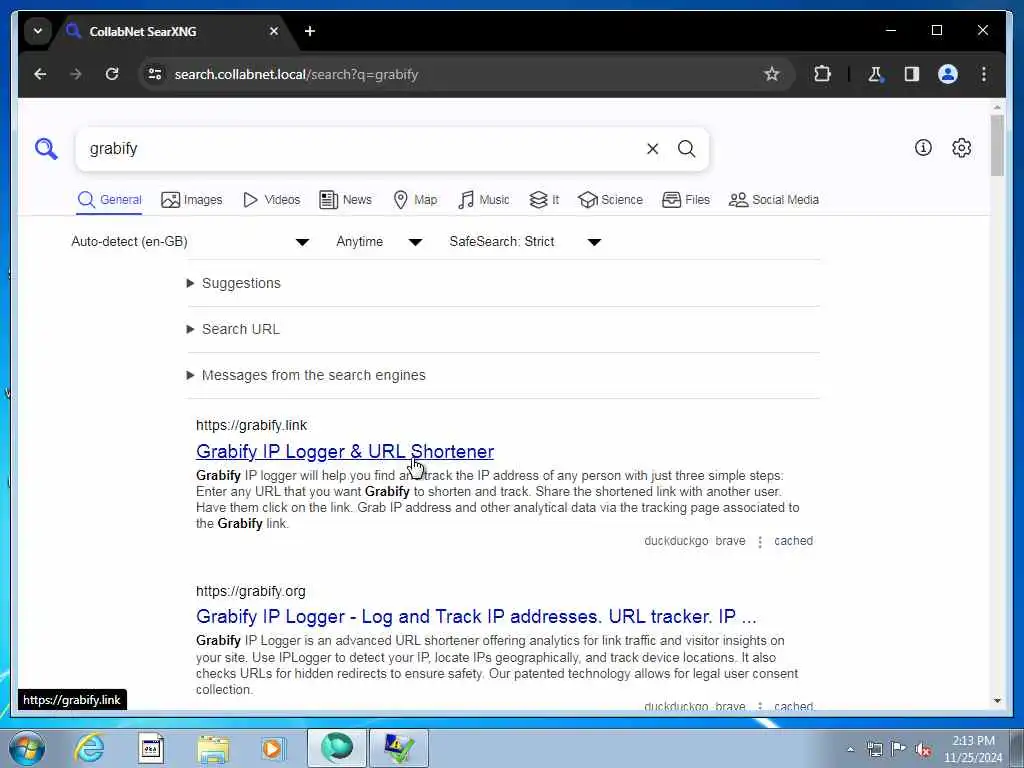Open Chrome three-dot menu
Screen dimensions: 1024x768
[984, 74]
